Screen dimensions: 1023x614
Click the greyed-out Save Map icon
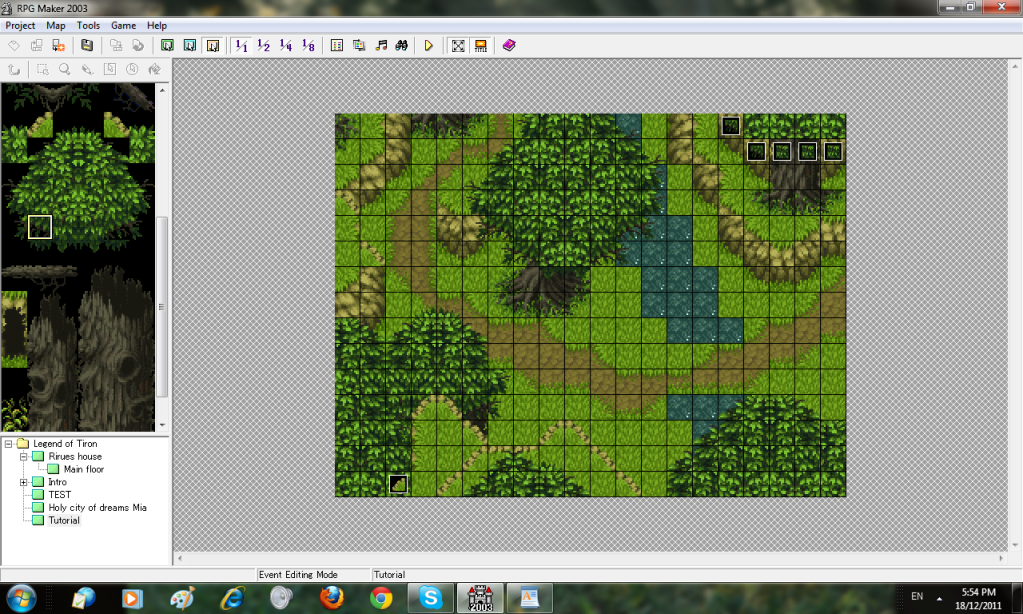click(x=115, y=45)
